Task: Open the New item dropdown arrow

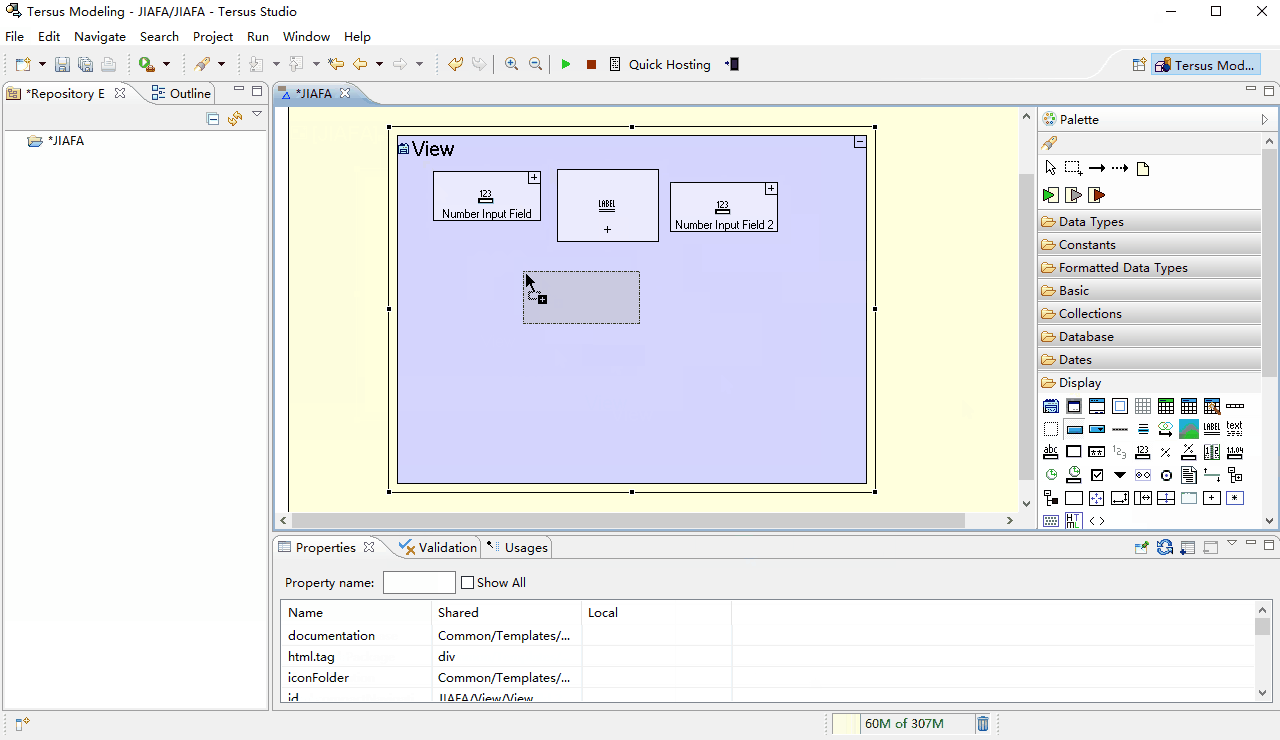Action: [x=42, y=64]
